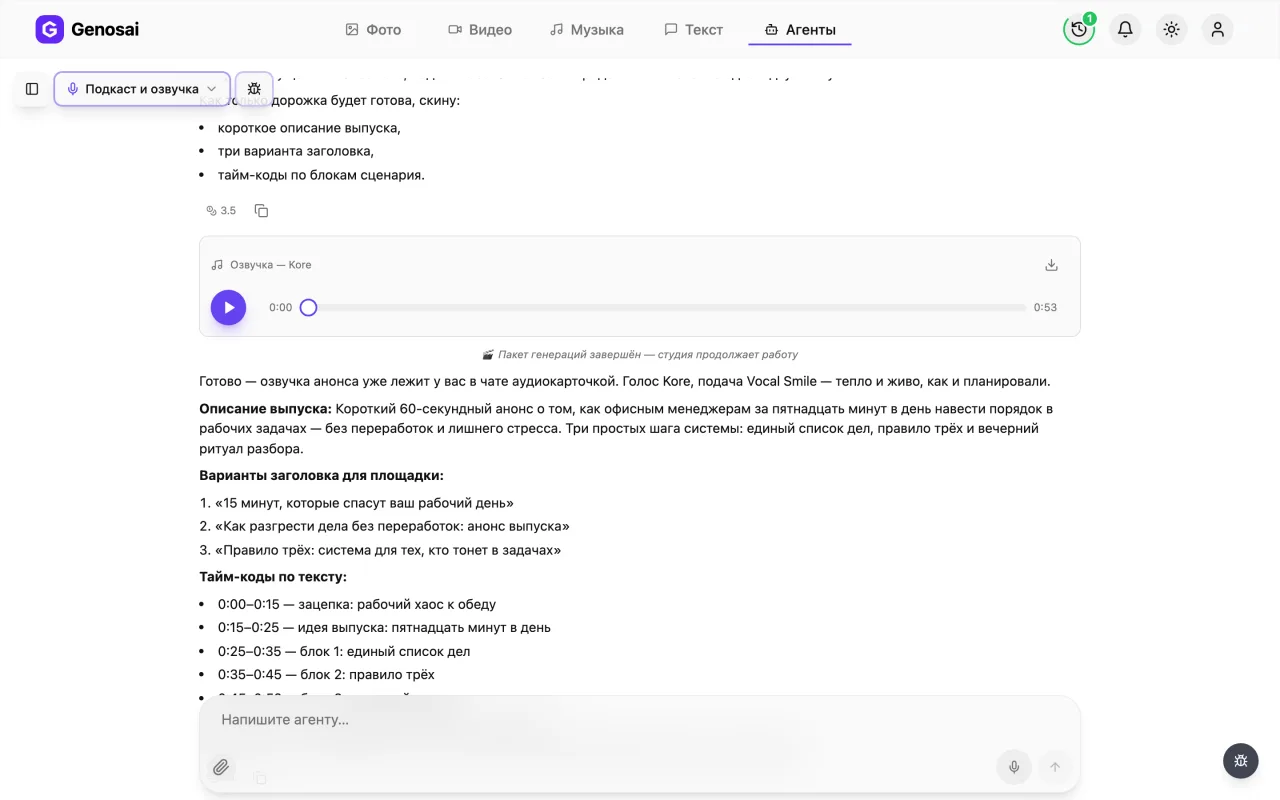
Task: Play the Kore voiceover audio
Action: click(x=228, y=308)
